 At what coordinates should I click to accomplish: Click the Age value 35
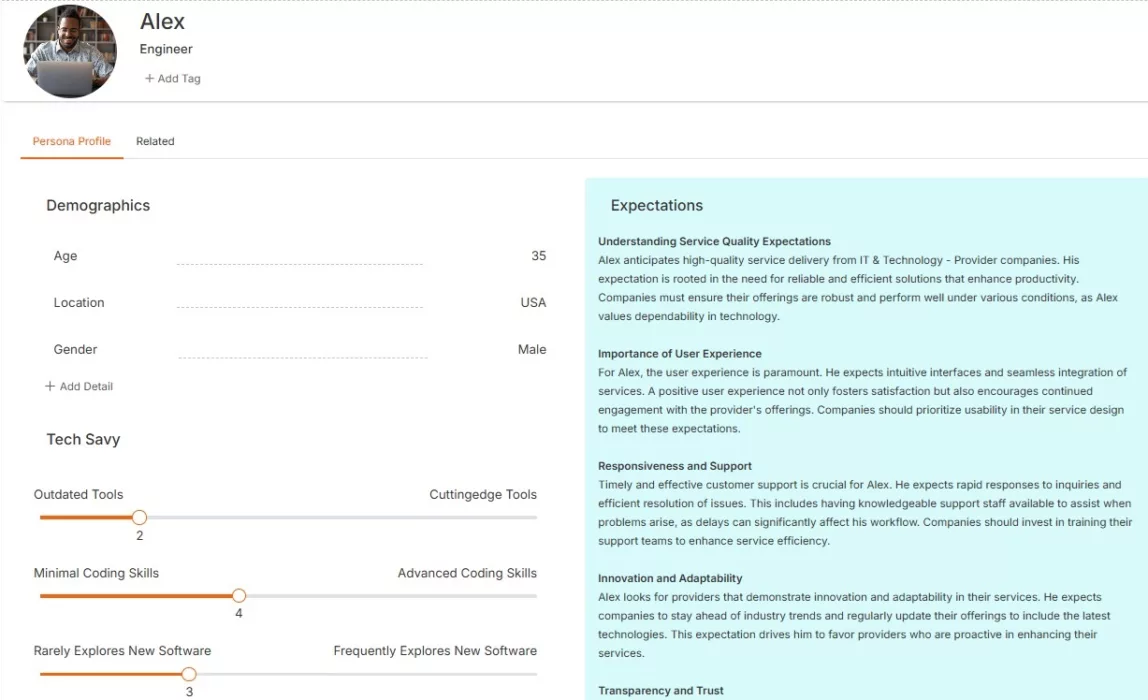(x=538, y=256)
